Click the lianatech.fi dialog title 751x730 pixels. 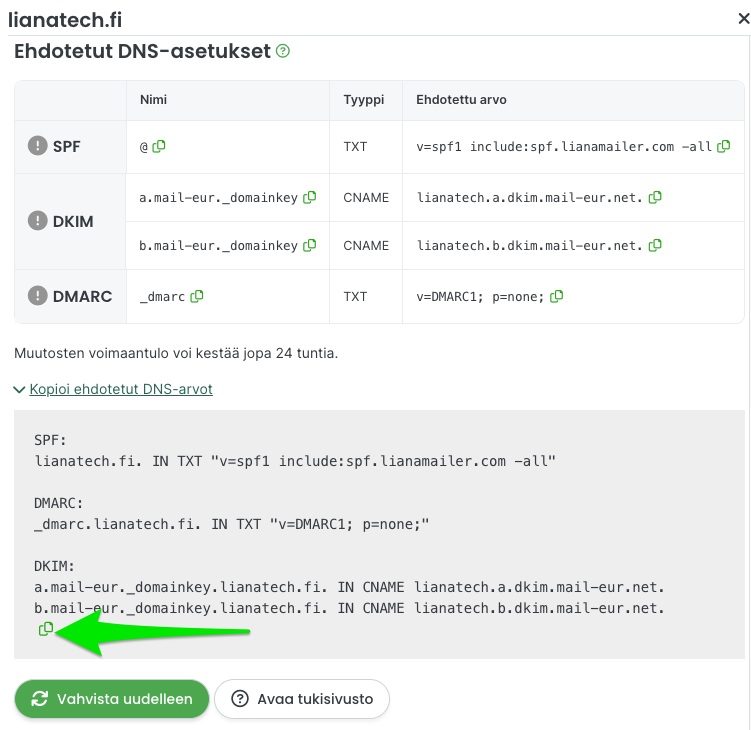pos(65,20)
